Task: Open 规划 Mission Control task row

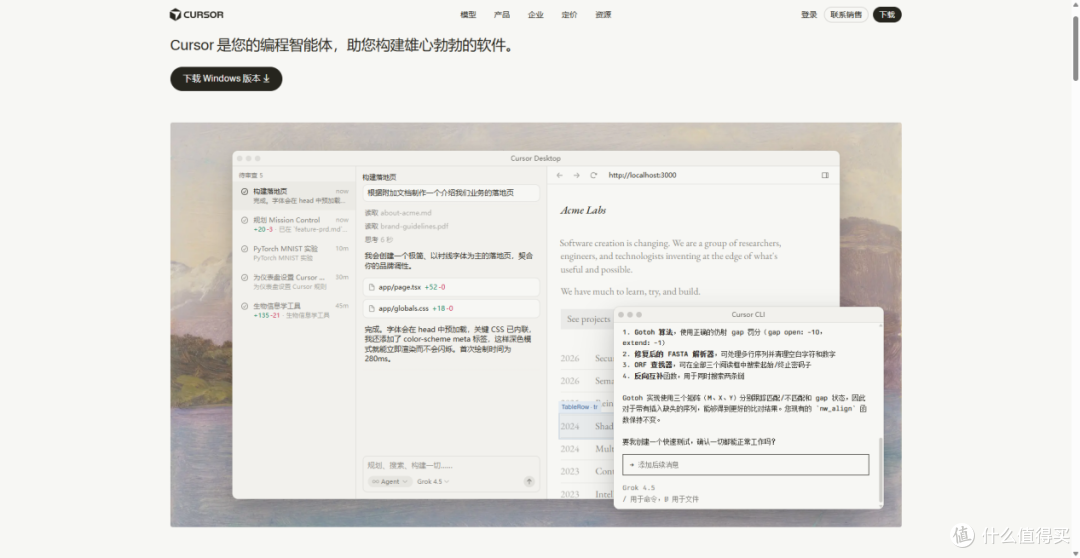Action: [294, 225]
